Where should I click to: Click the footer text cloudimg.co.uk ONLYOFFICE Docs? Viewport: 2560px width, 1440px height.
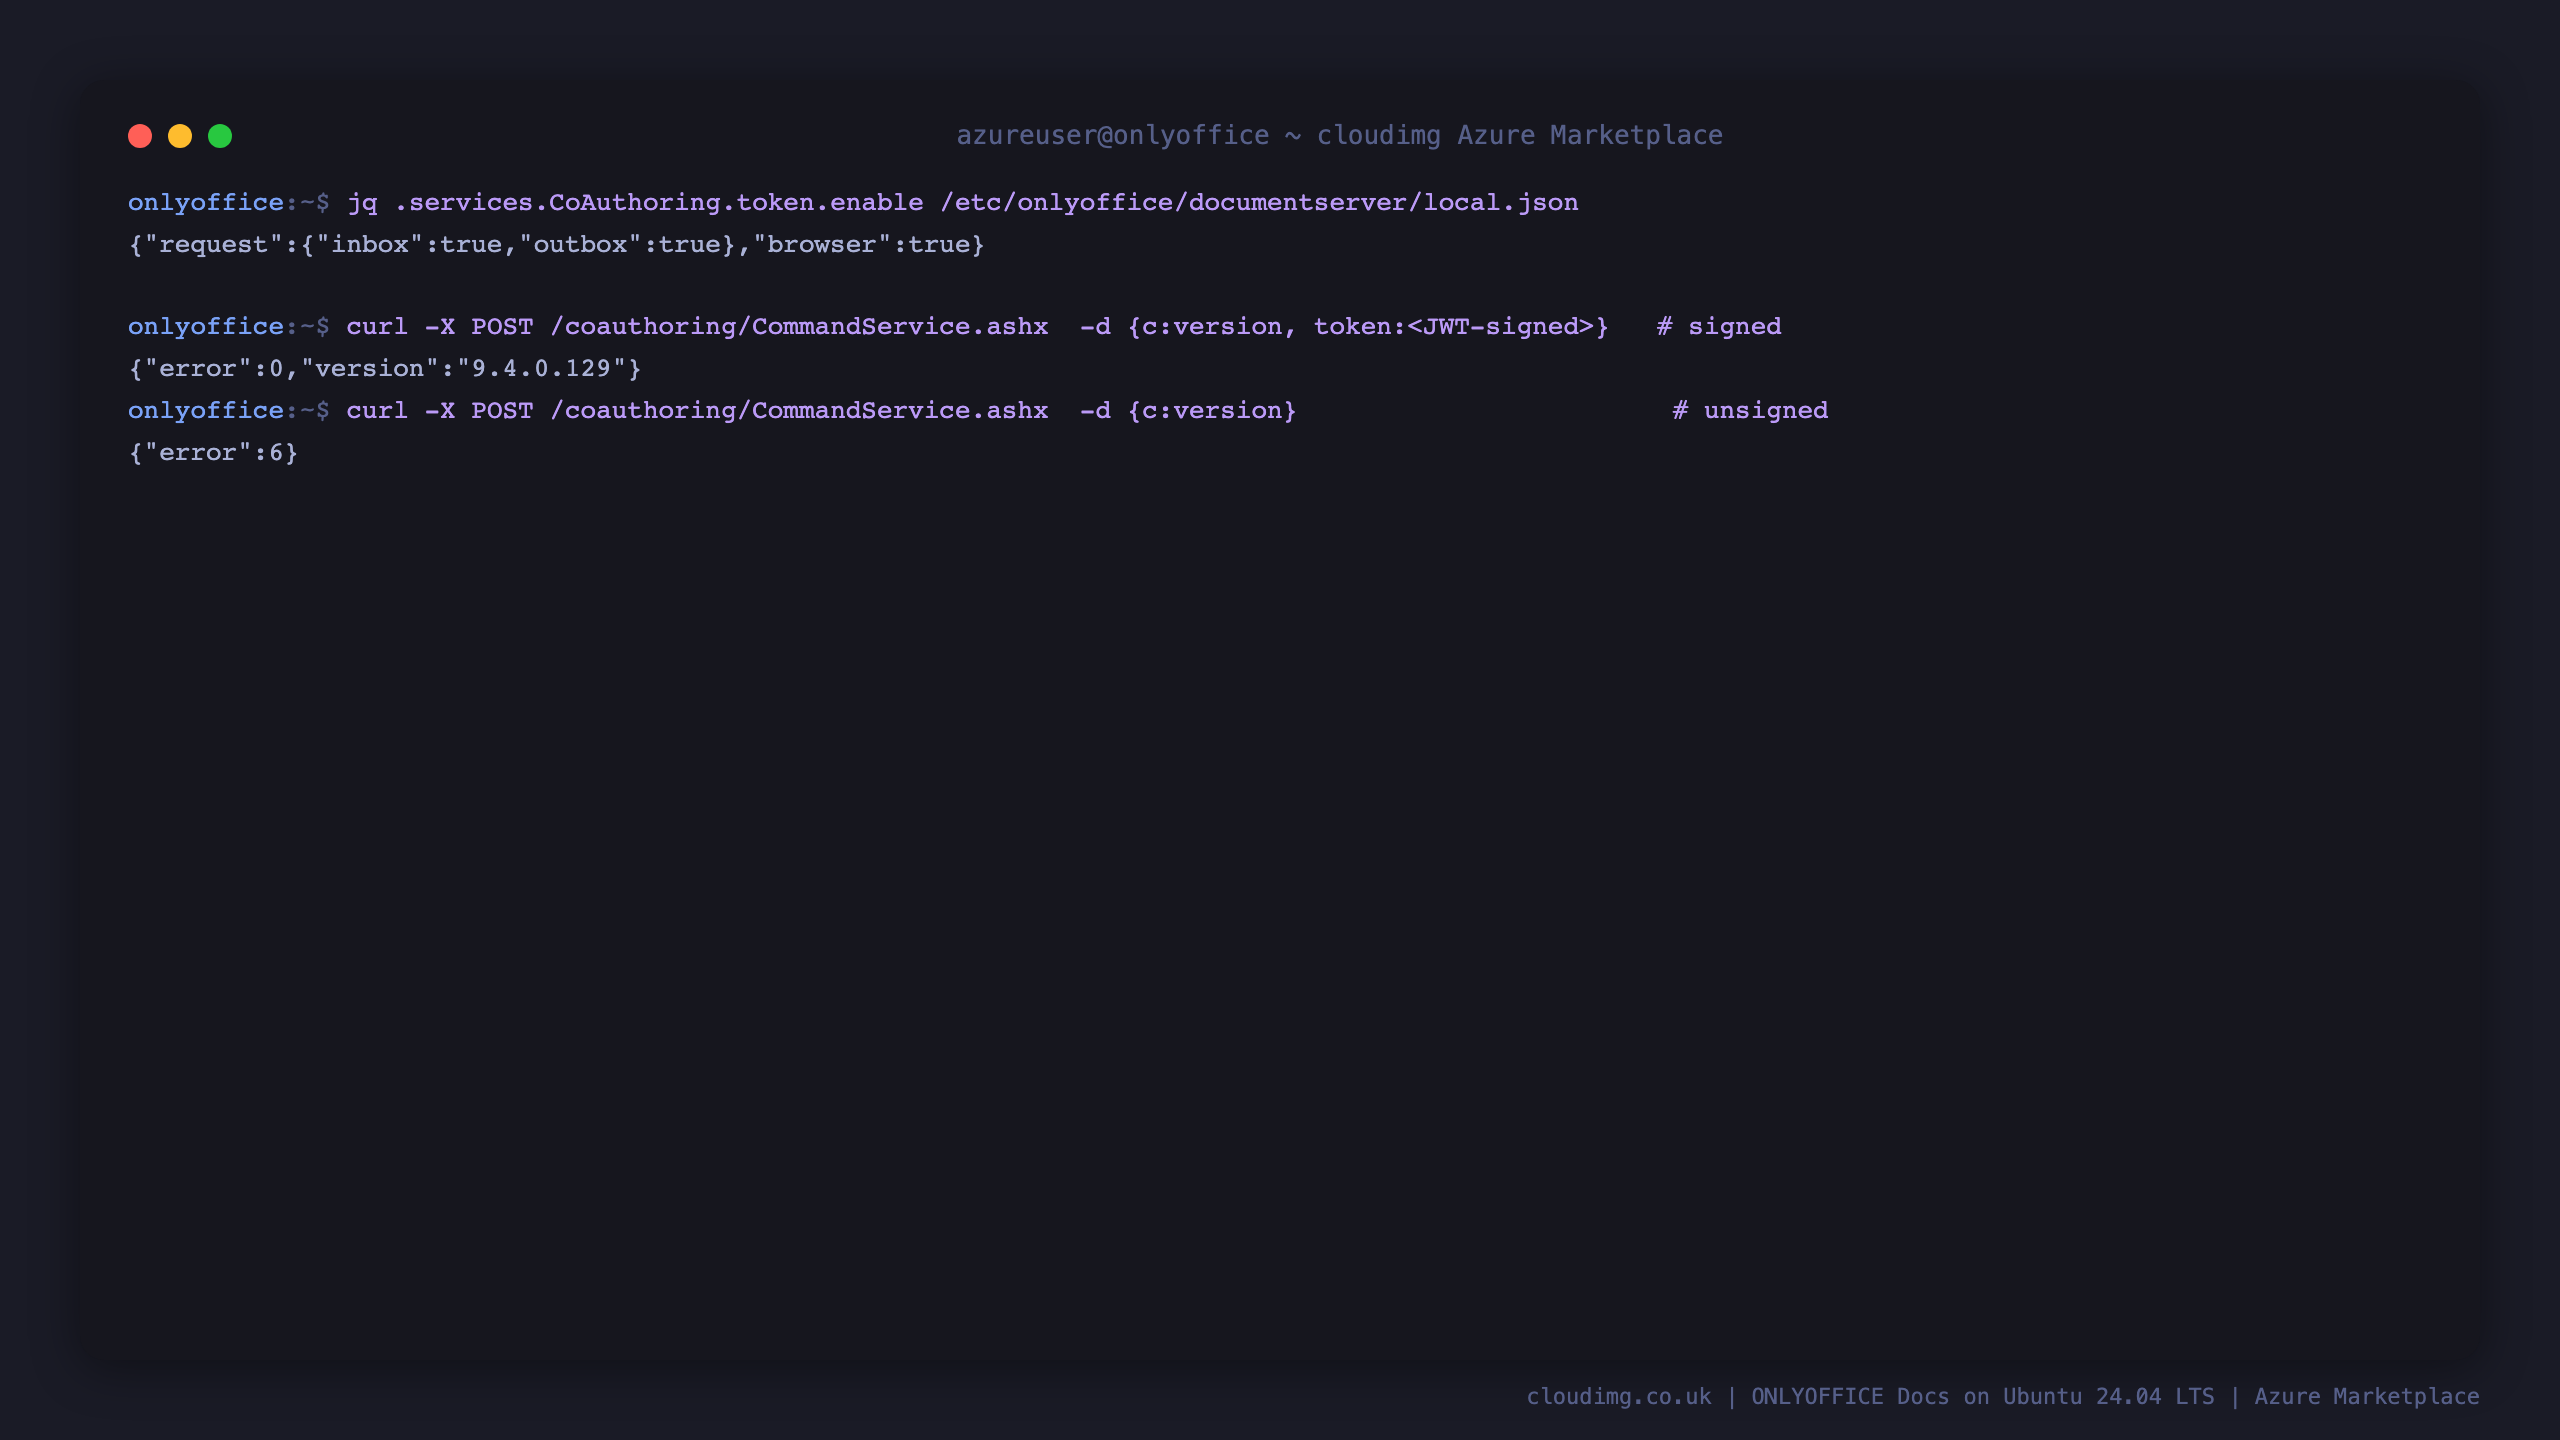2002,1397
